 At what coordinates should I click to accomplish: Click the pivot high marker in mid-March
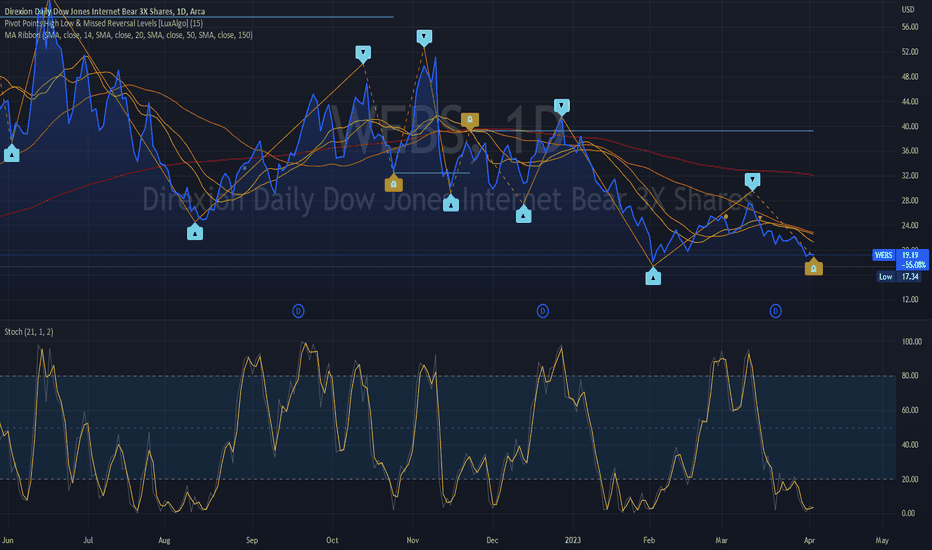point(752,180)
